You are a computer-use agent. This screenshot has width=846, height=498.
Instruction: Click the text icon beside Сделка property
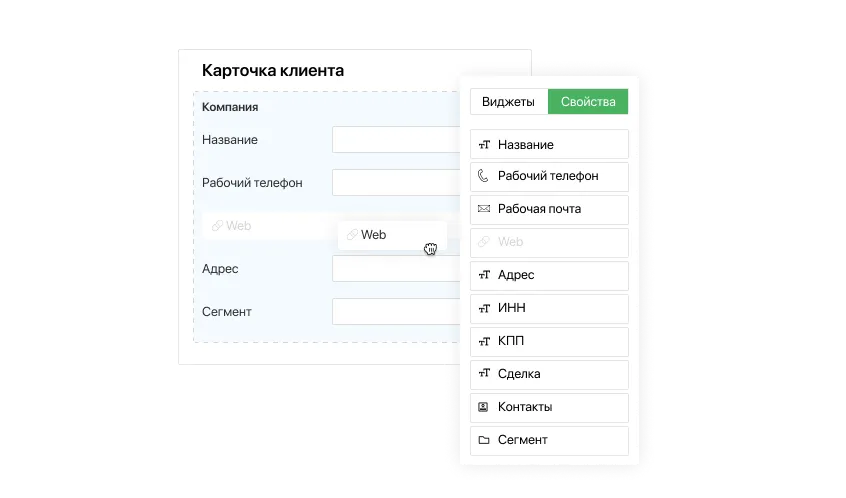click(484, 373)
